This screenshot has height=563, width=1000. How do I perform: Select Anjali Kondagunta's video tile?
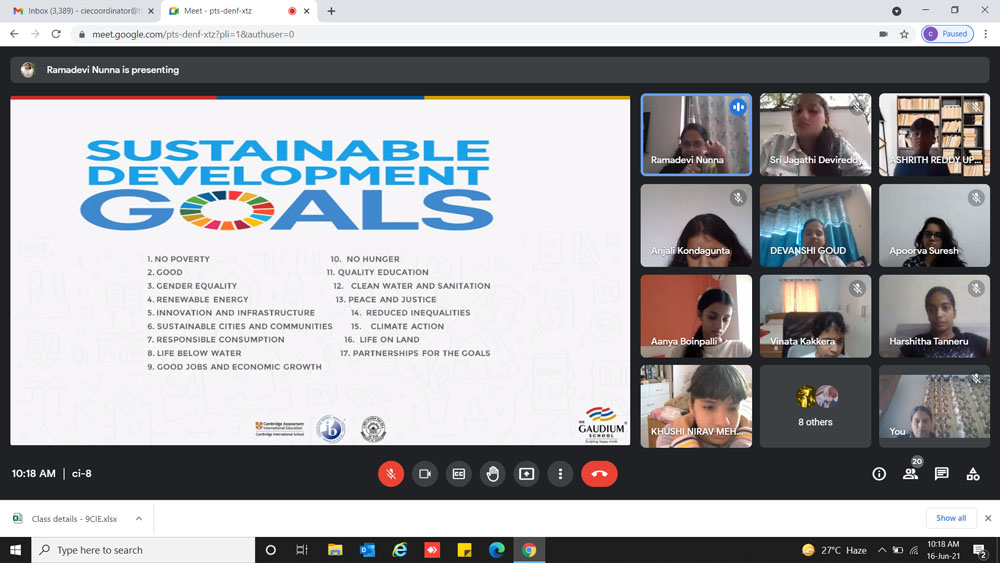tap(696, 225)
